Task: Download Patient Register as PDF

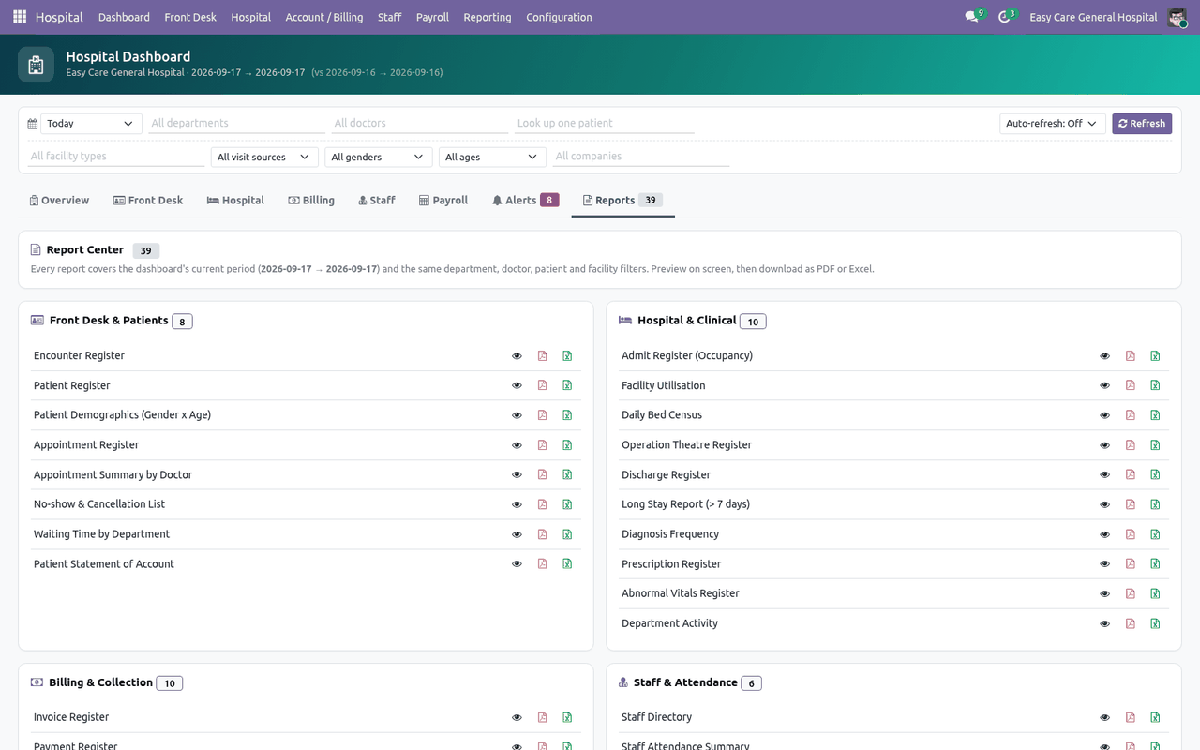Action: coord(542,386)
